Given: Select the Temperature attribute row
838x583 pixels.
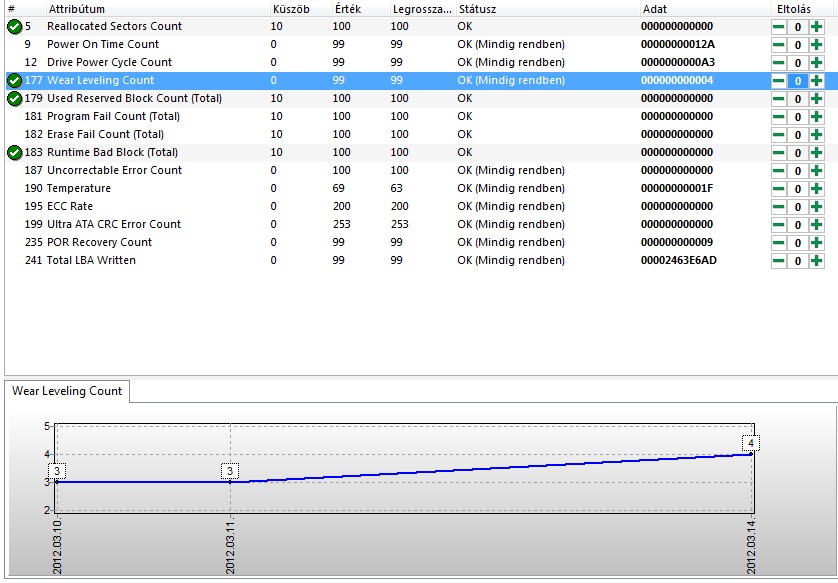Looking at the screenshot, I should [421, 189].
